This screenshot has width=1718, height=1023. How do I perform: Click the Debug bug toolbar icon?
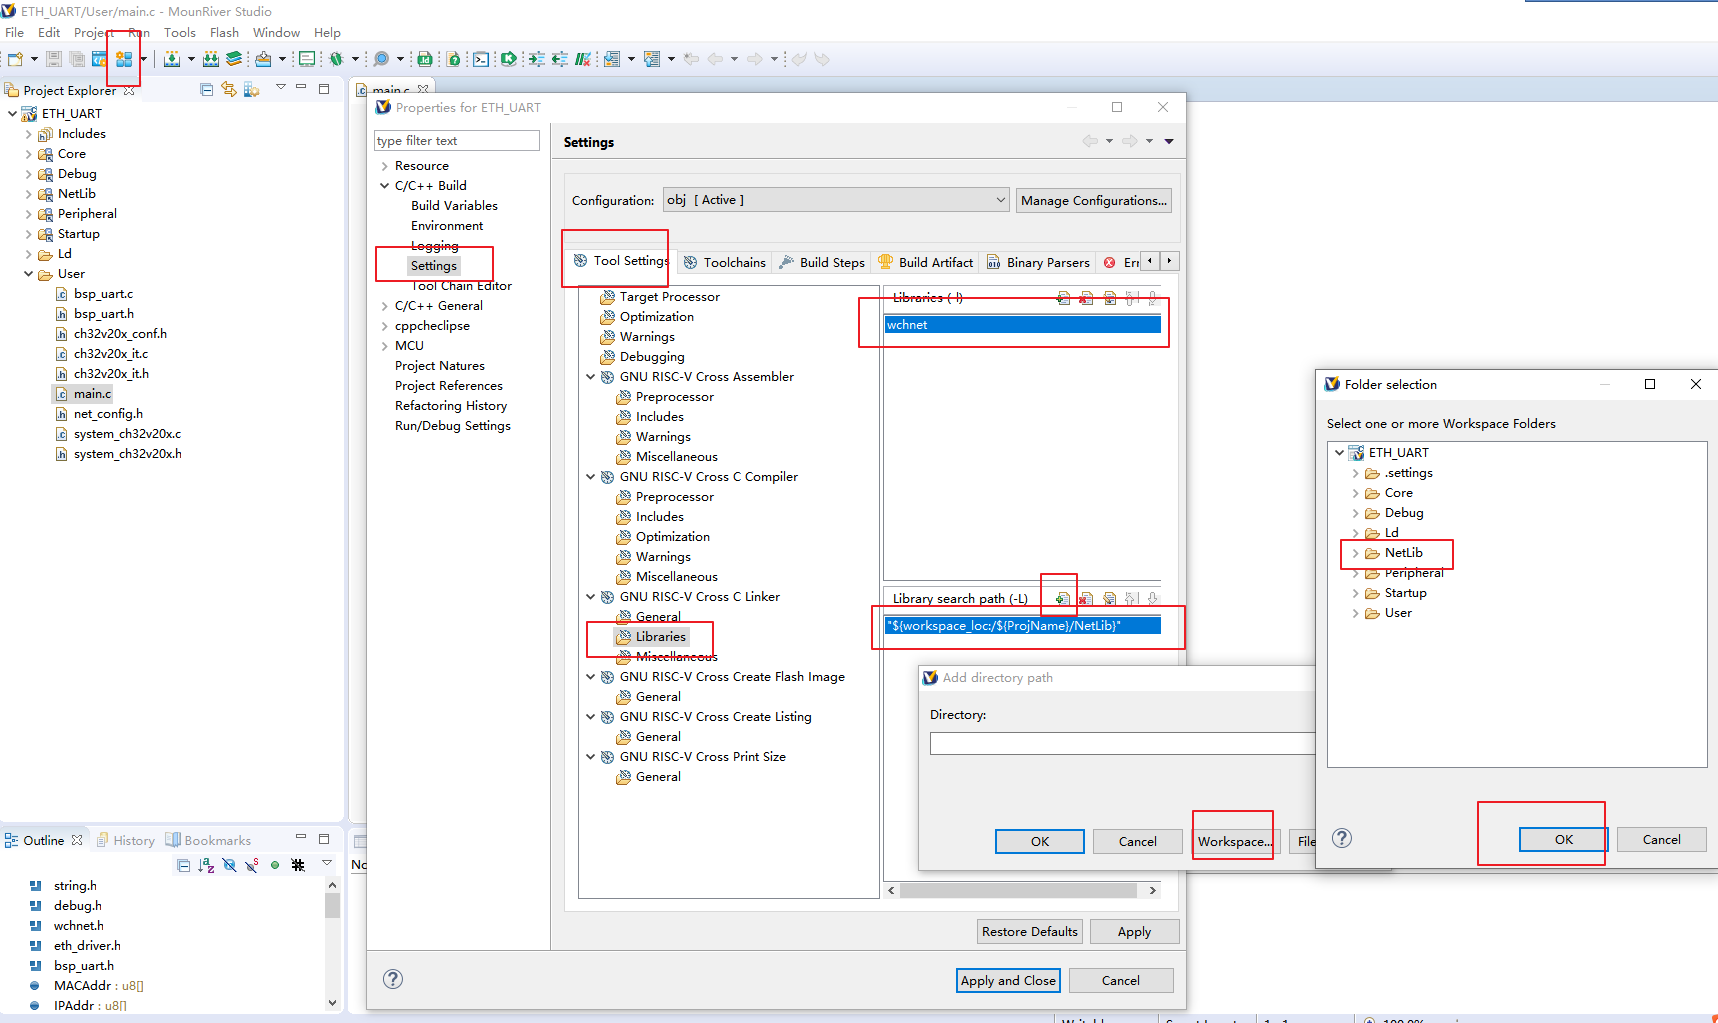pyautogui.click(x=337, y=59)
